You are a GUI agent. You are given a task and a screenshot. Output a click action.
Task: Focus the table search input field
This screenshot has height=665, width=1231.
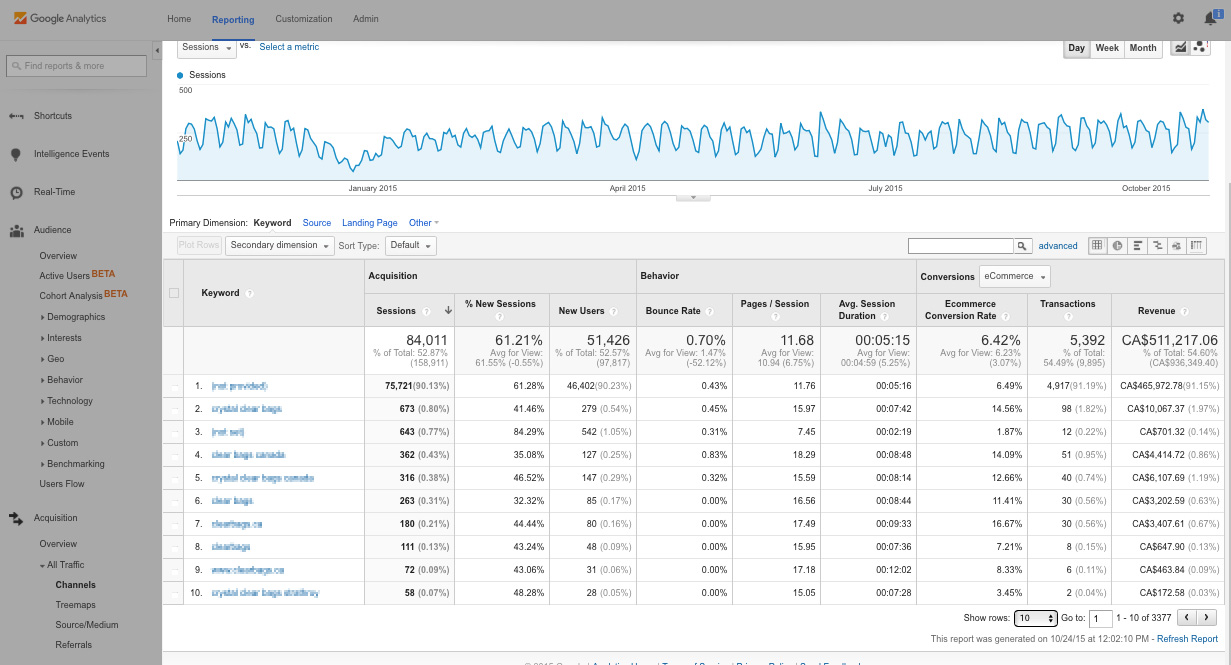(x=961, y=245)
